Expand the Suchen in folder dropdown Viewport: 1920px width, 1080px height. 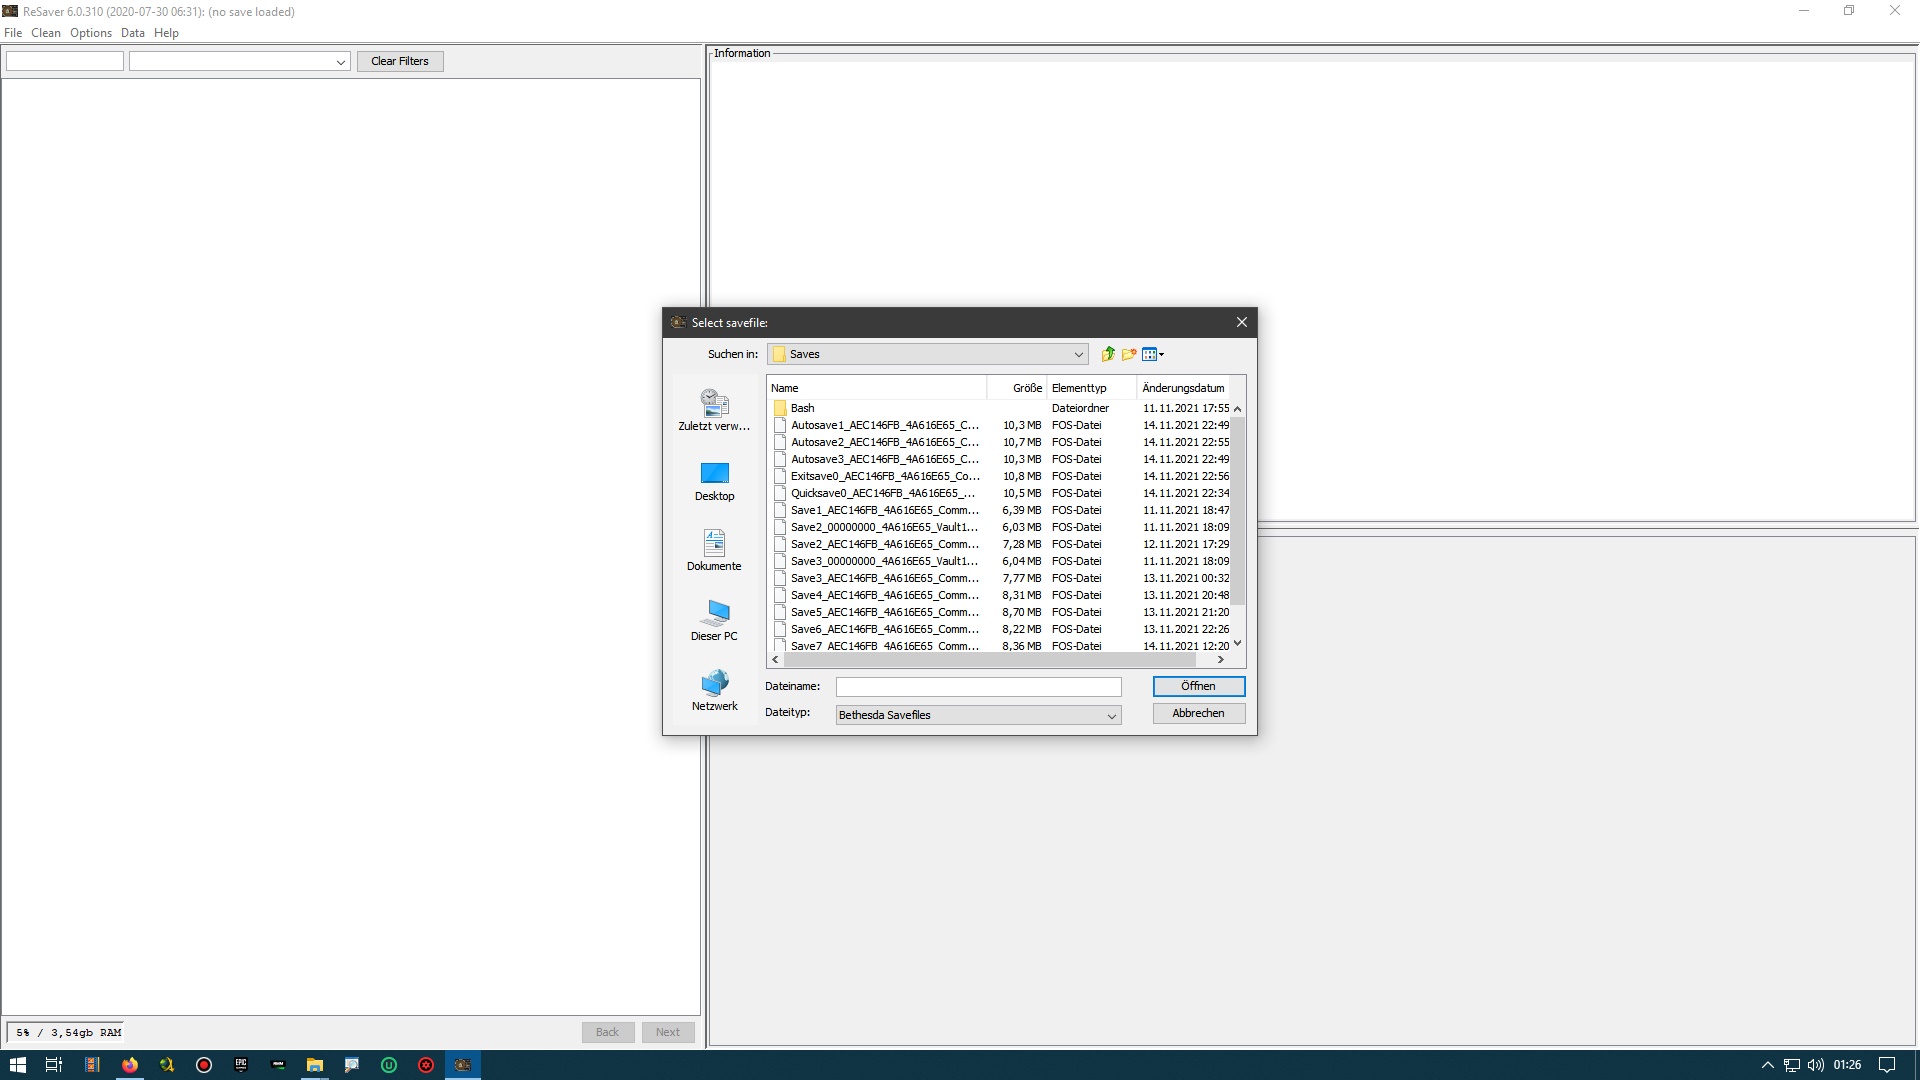[1078, 354]
